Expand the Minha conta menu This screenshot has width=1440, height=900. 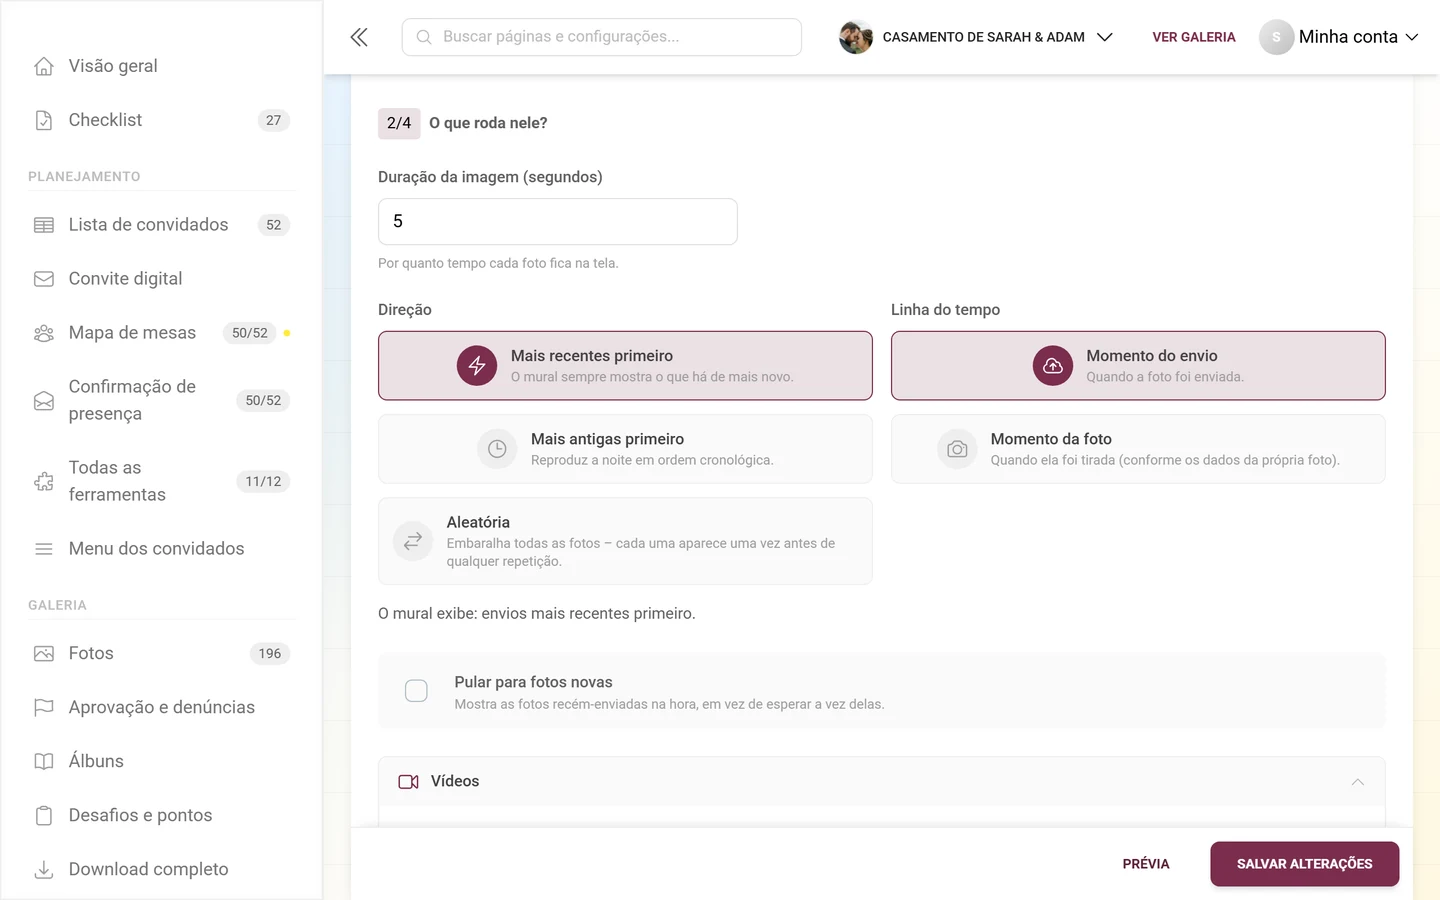[x=1339, y=37]
